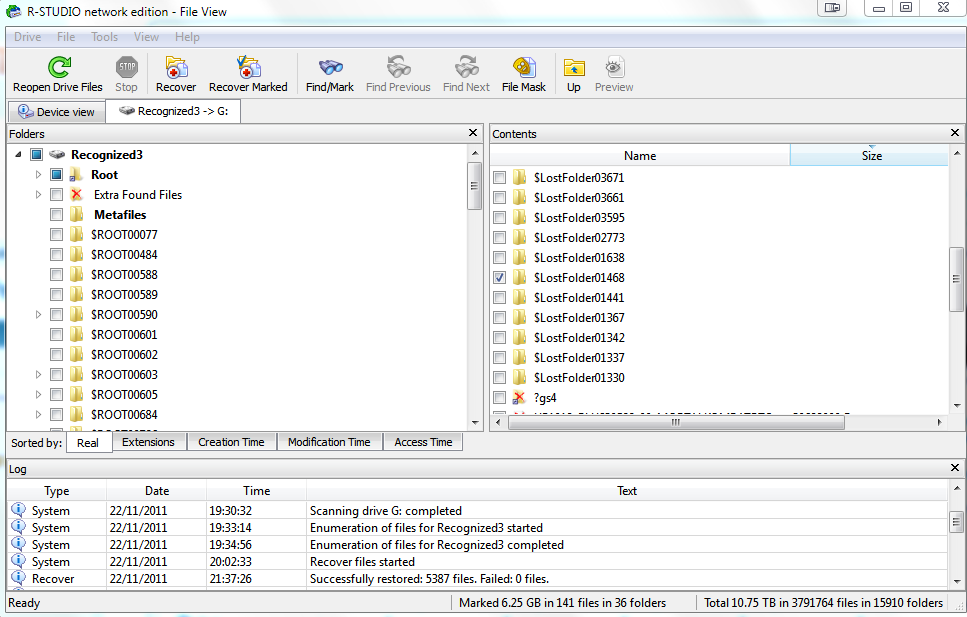Screen dimensions: 967x617
Task: Check the $ROOT00484 checkbox
Action: tap(56, 254)
